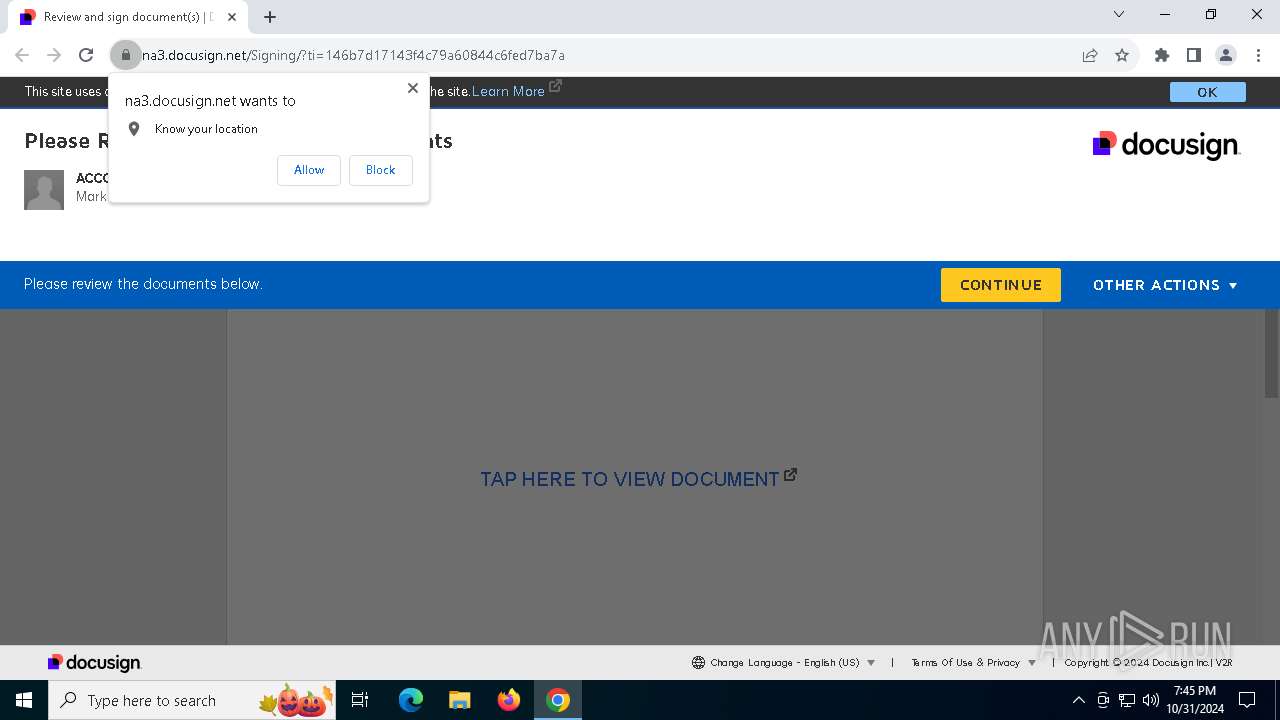Click the sender avatar placeholder image

(x=44, y=190)
